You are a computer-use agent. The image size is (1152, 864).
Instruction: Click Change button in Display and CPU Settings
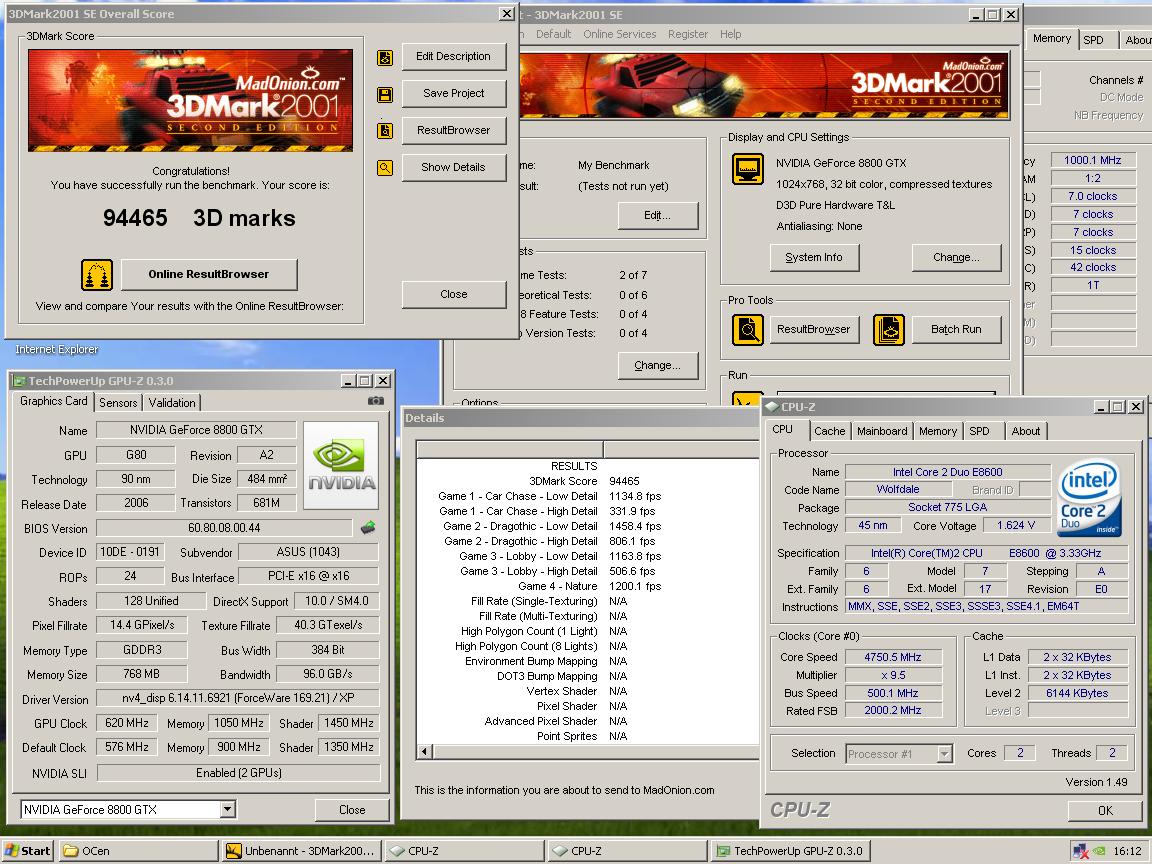pos(956,257)
